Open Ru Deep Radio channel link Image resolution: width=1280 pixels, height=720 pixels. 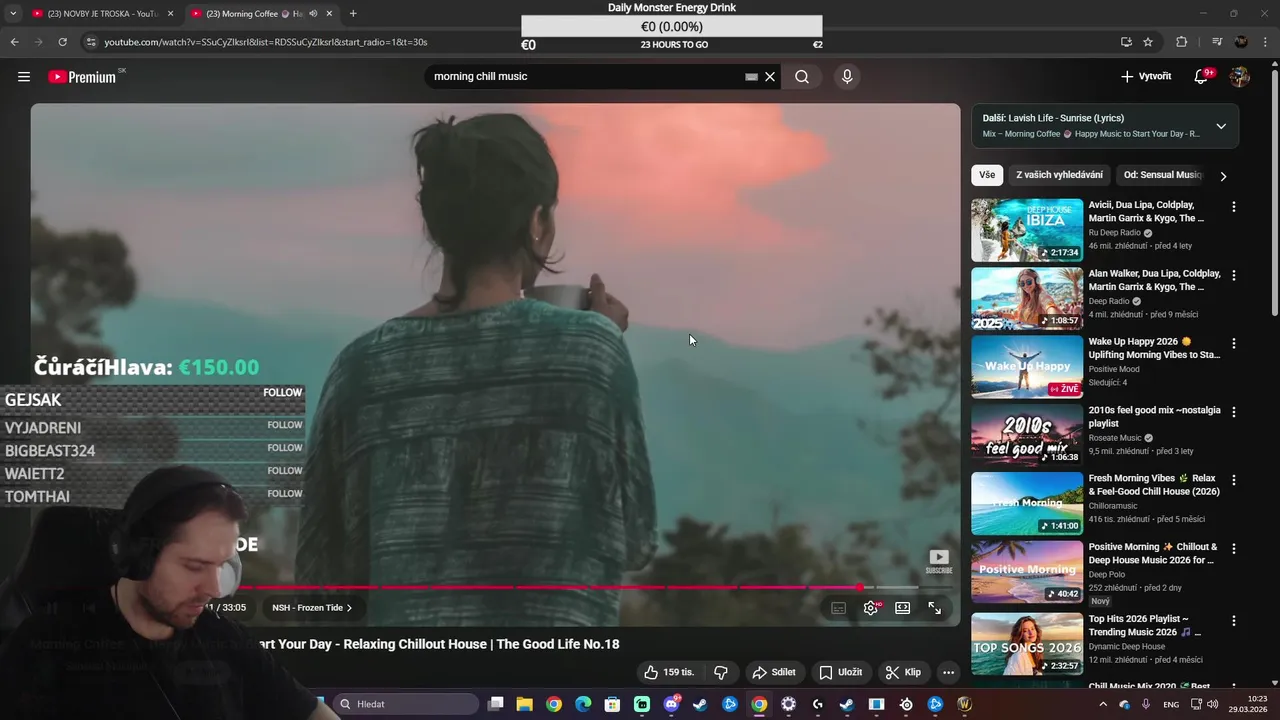click(1114, 232)
